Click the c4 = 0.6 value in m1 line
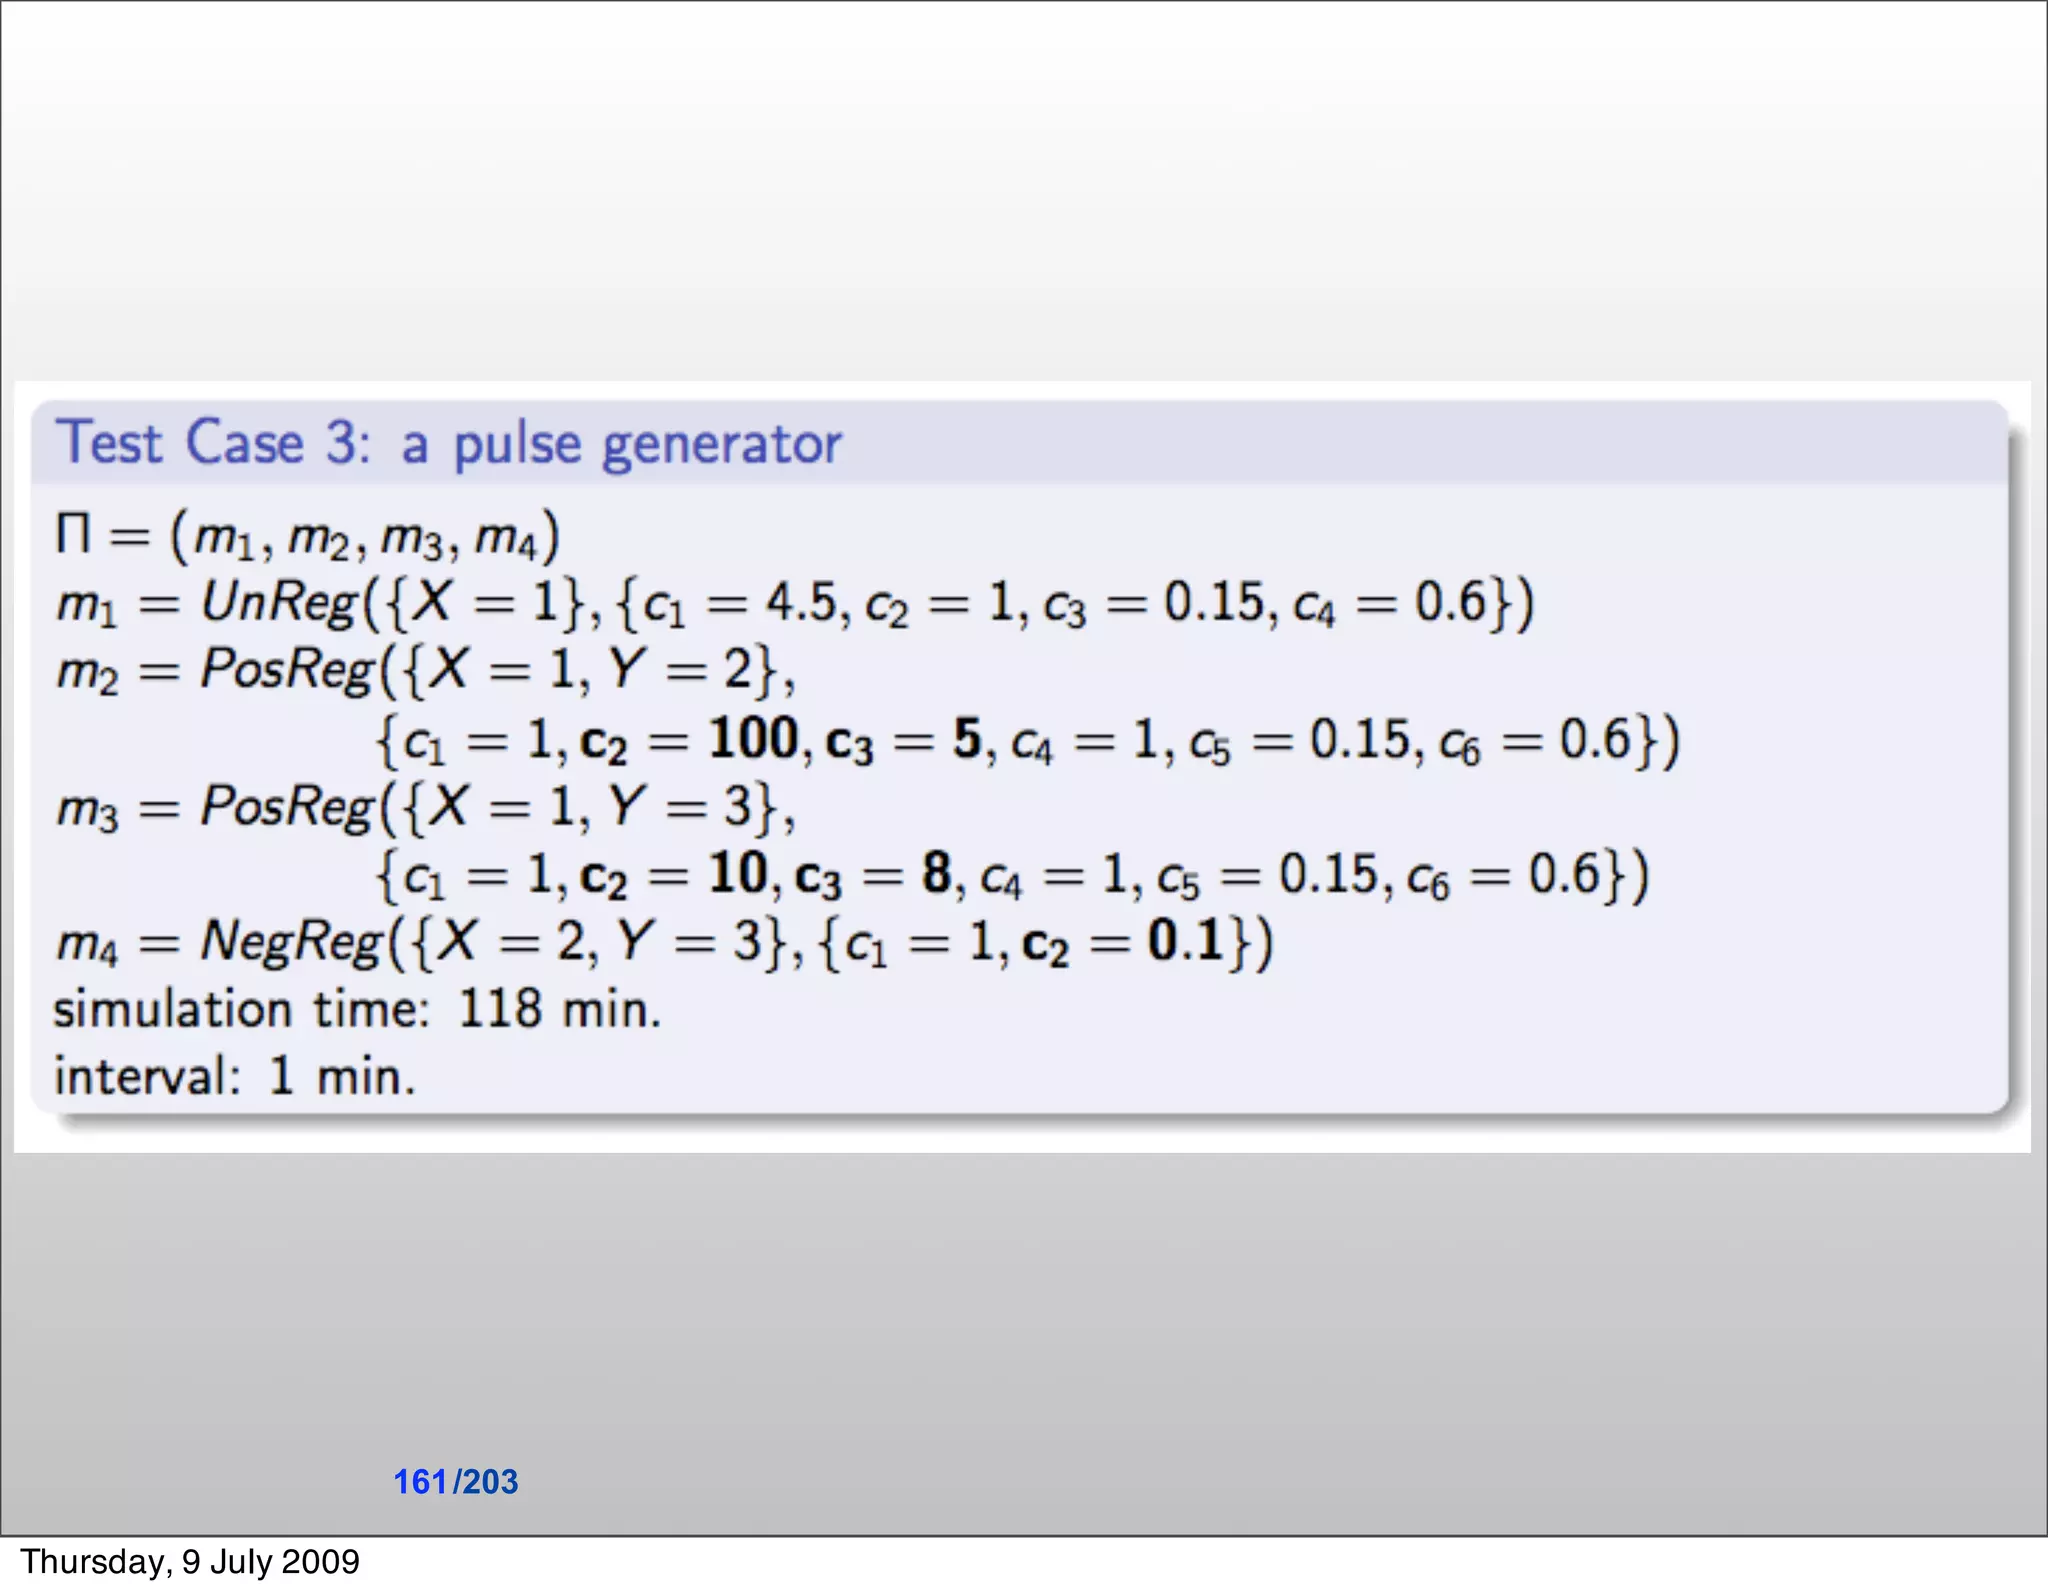Image resolution: width=2048 pixels, height=1593 pixels. click(1390, 604)
